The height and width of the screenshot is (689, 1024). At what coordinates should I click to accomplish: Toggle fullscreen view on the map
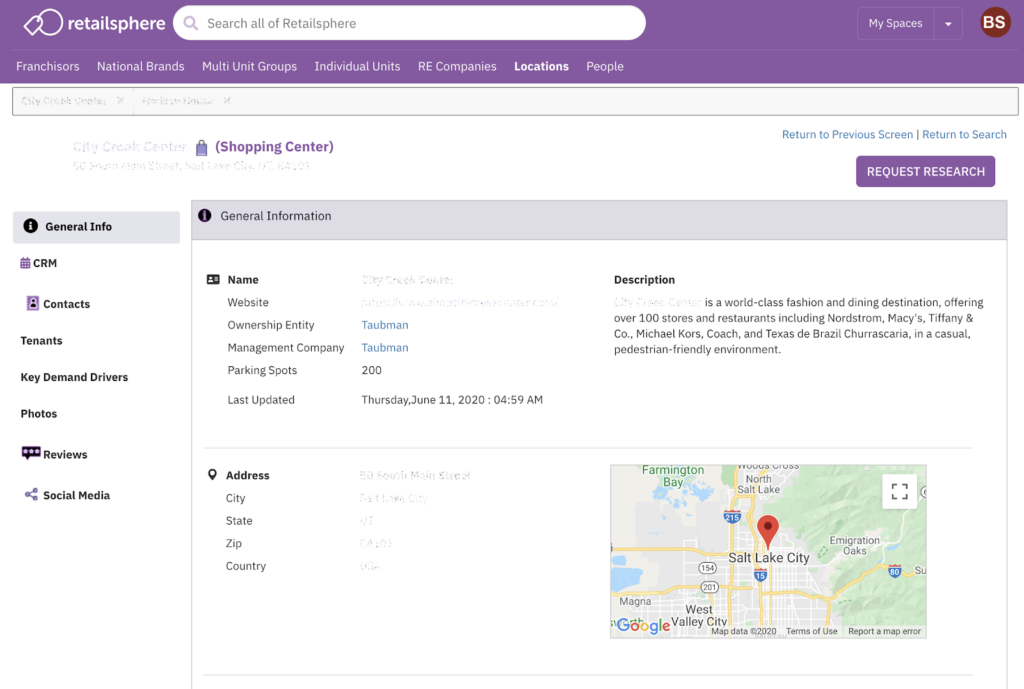tap(899, 492)
